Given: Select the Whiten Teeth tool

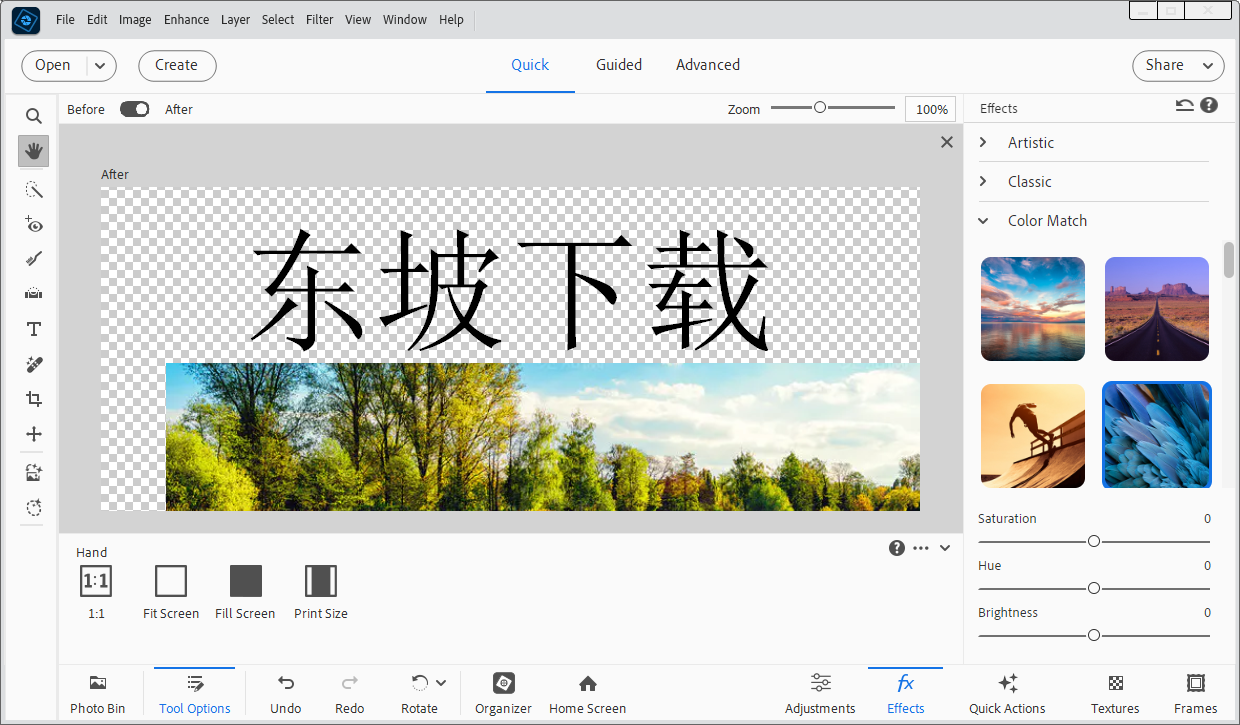Looking at the screenshot, I should [x=33, y=258].
